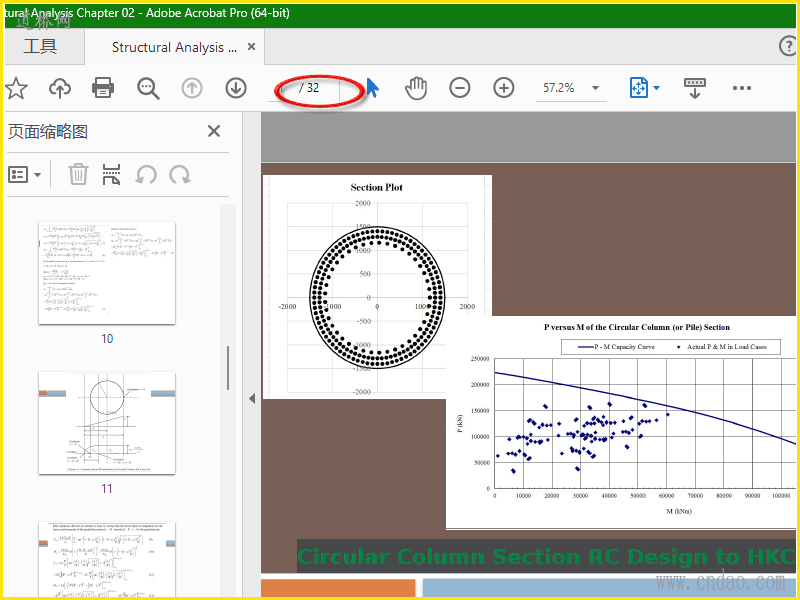
Task: Close the 页面缩略图 panel
Action: [x=213, y=131]
